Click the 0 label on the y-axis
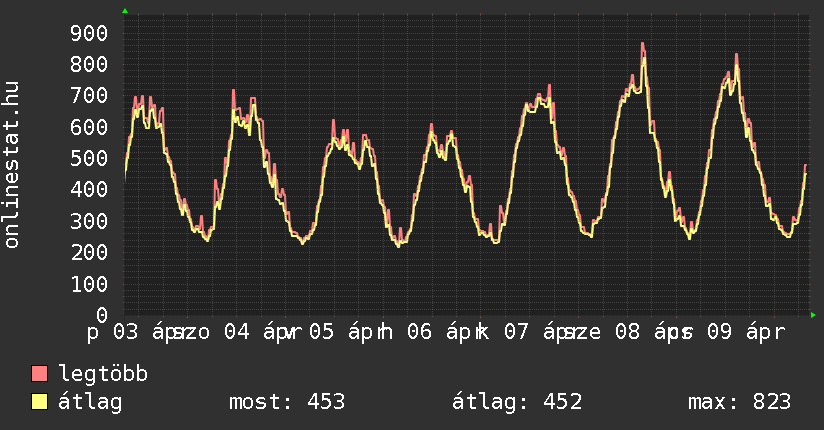Viewport: 824px width, 430px height. pos(101,316)
